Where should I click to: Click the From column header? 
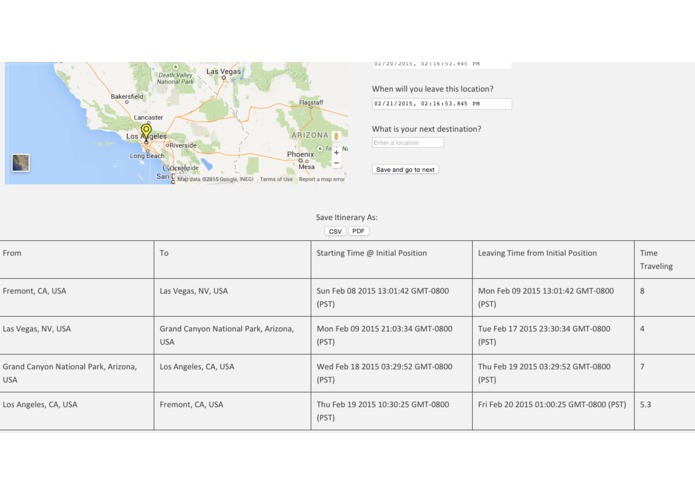pyautogui.click(x=12, y=253)
